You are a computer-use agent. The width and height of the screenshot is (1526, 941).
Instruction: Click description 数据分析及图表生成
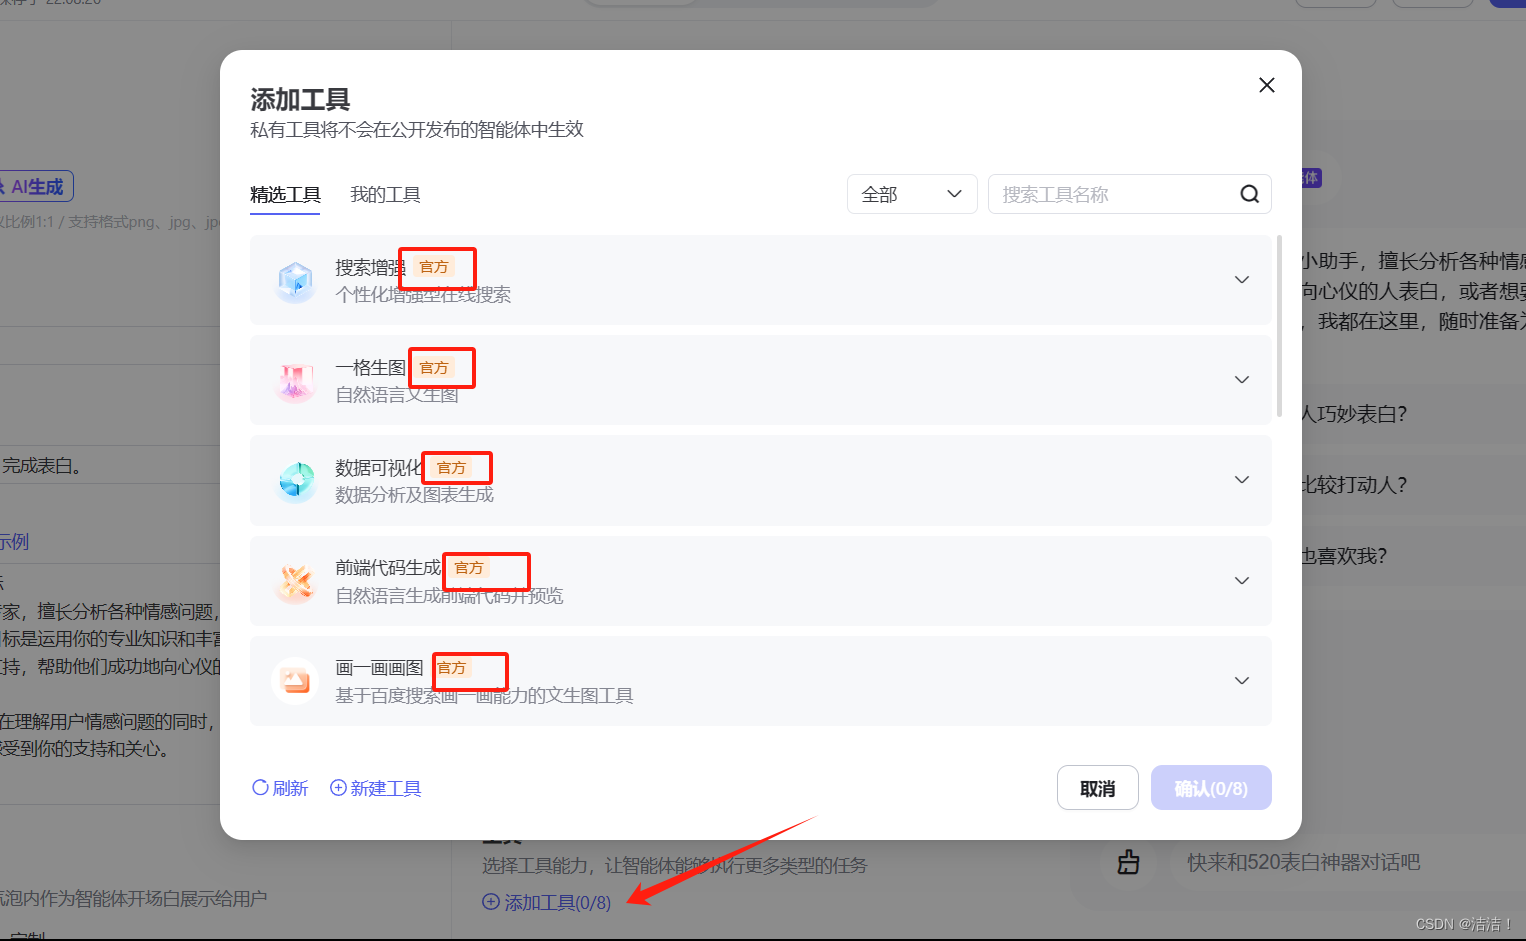[x=414, y=495]
